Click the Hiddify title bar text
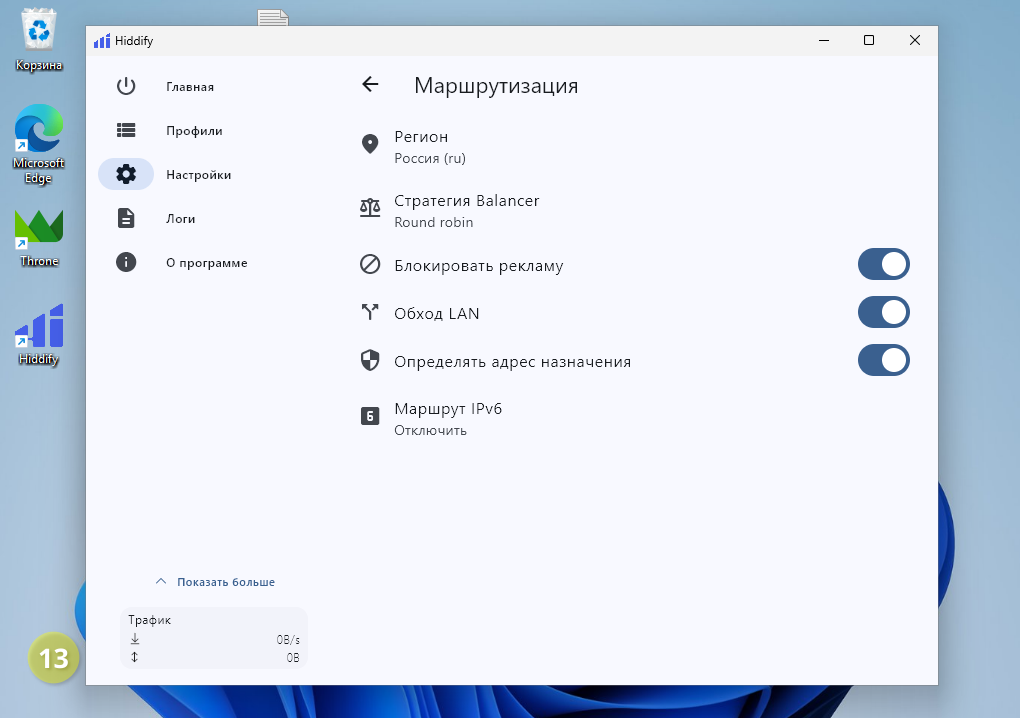 tap(134, 41)
